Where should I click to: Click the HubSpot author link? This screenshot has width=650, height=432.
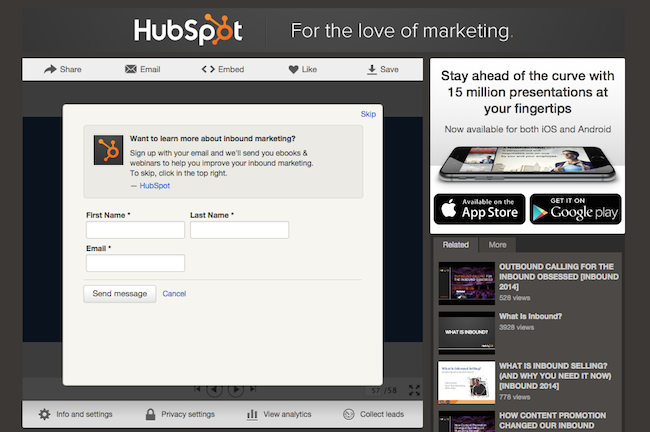coord(155,186)
